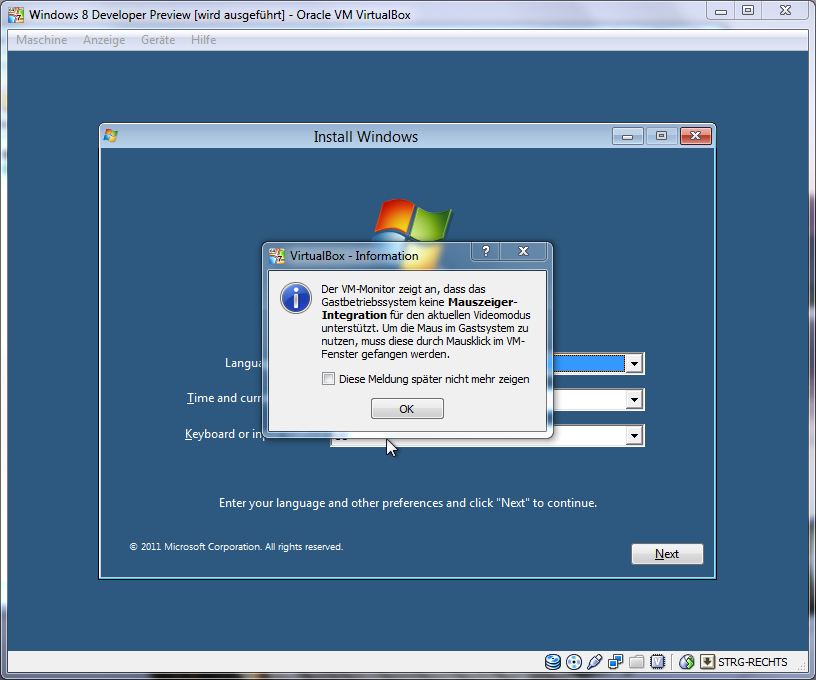Open the Hilfe menu

(203, 40)
